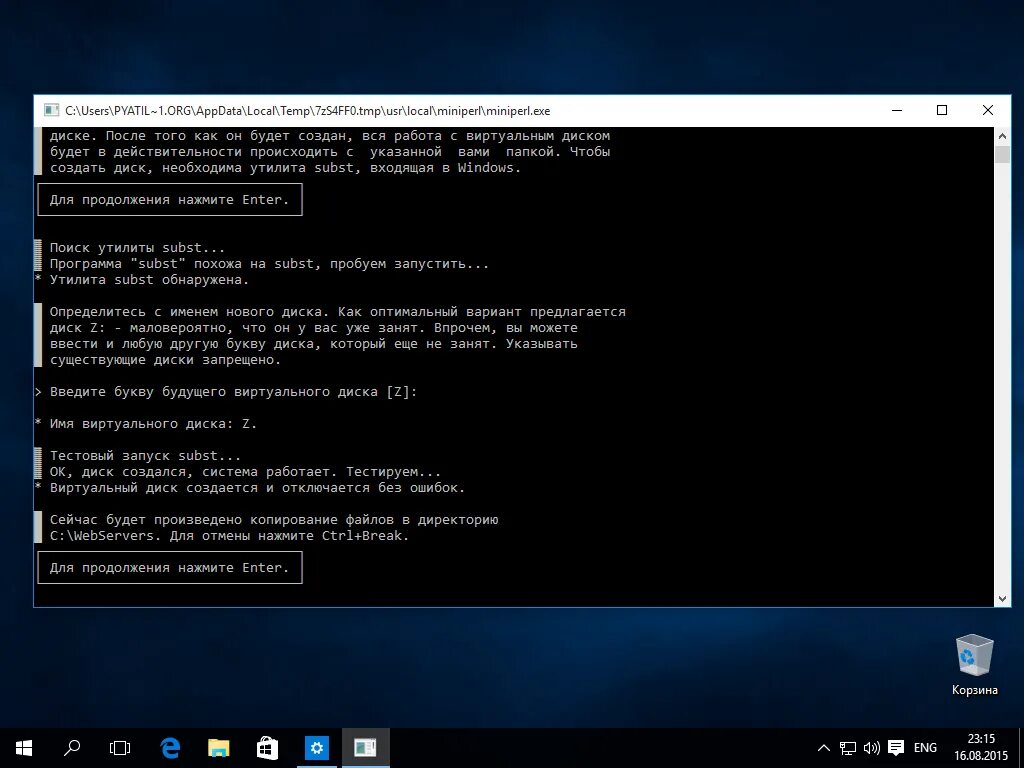Click console scrollbar down arrow

[x=1002, y=598]
